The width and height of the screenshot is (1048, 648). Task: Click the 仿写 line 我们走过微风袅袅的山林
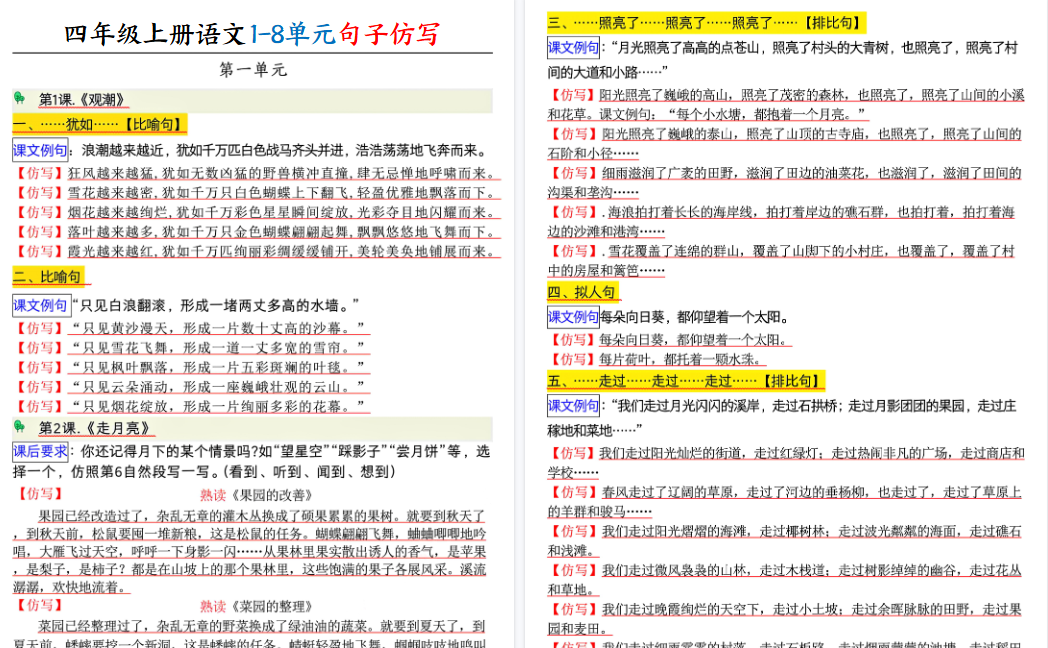click(785, 580)
